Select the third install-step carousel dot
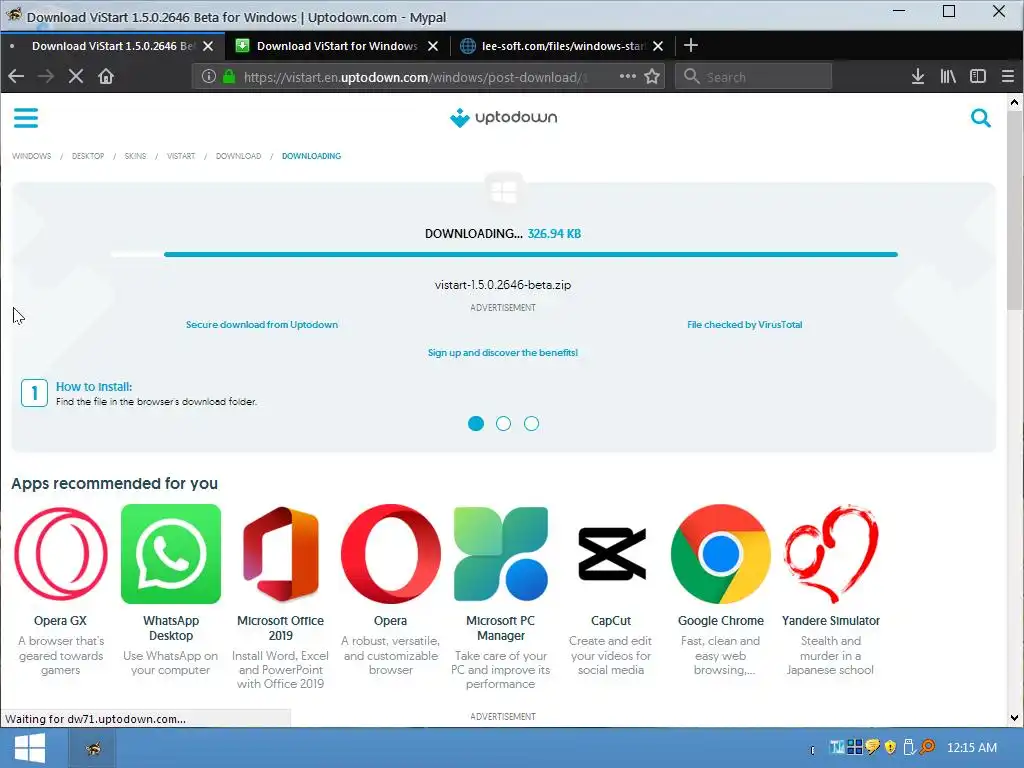Image resolution: width=1024 pixels, height=768 pixels. coord(532,424)
